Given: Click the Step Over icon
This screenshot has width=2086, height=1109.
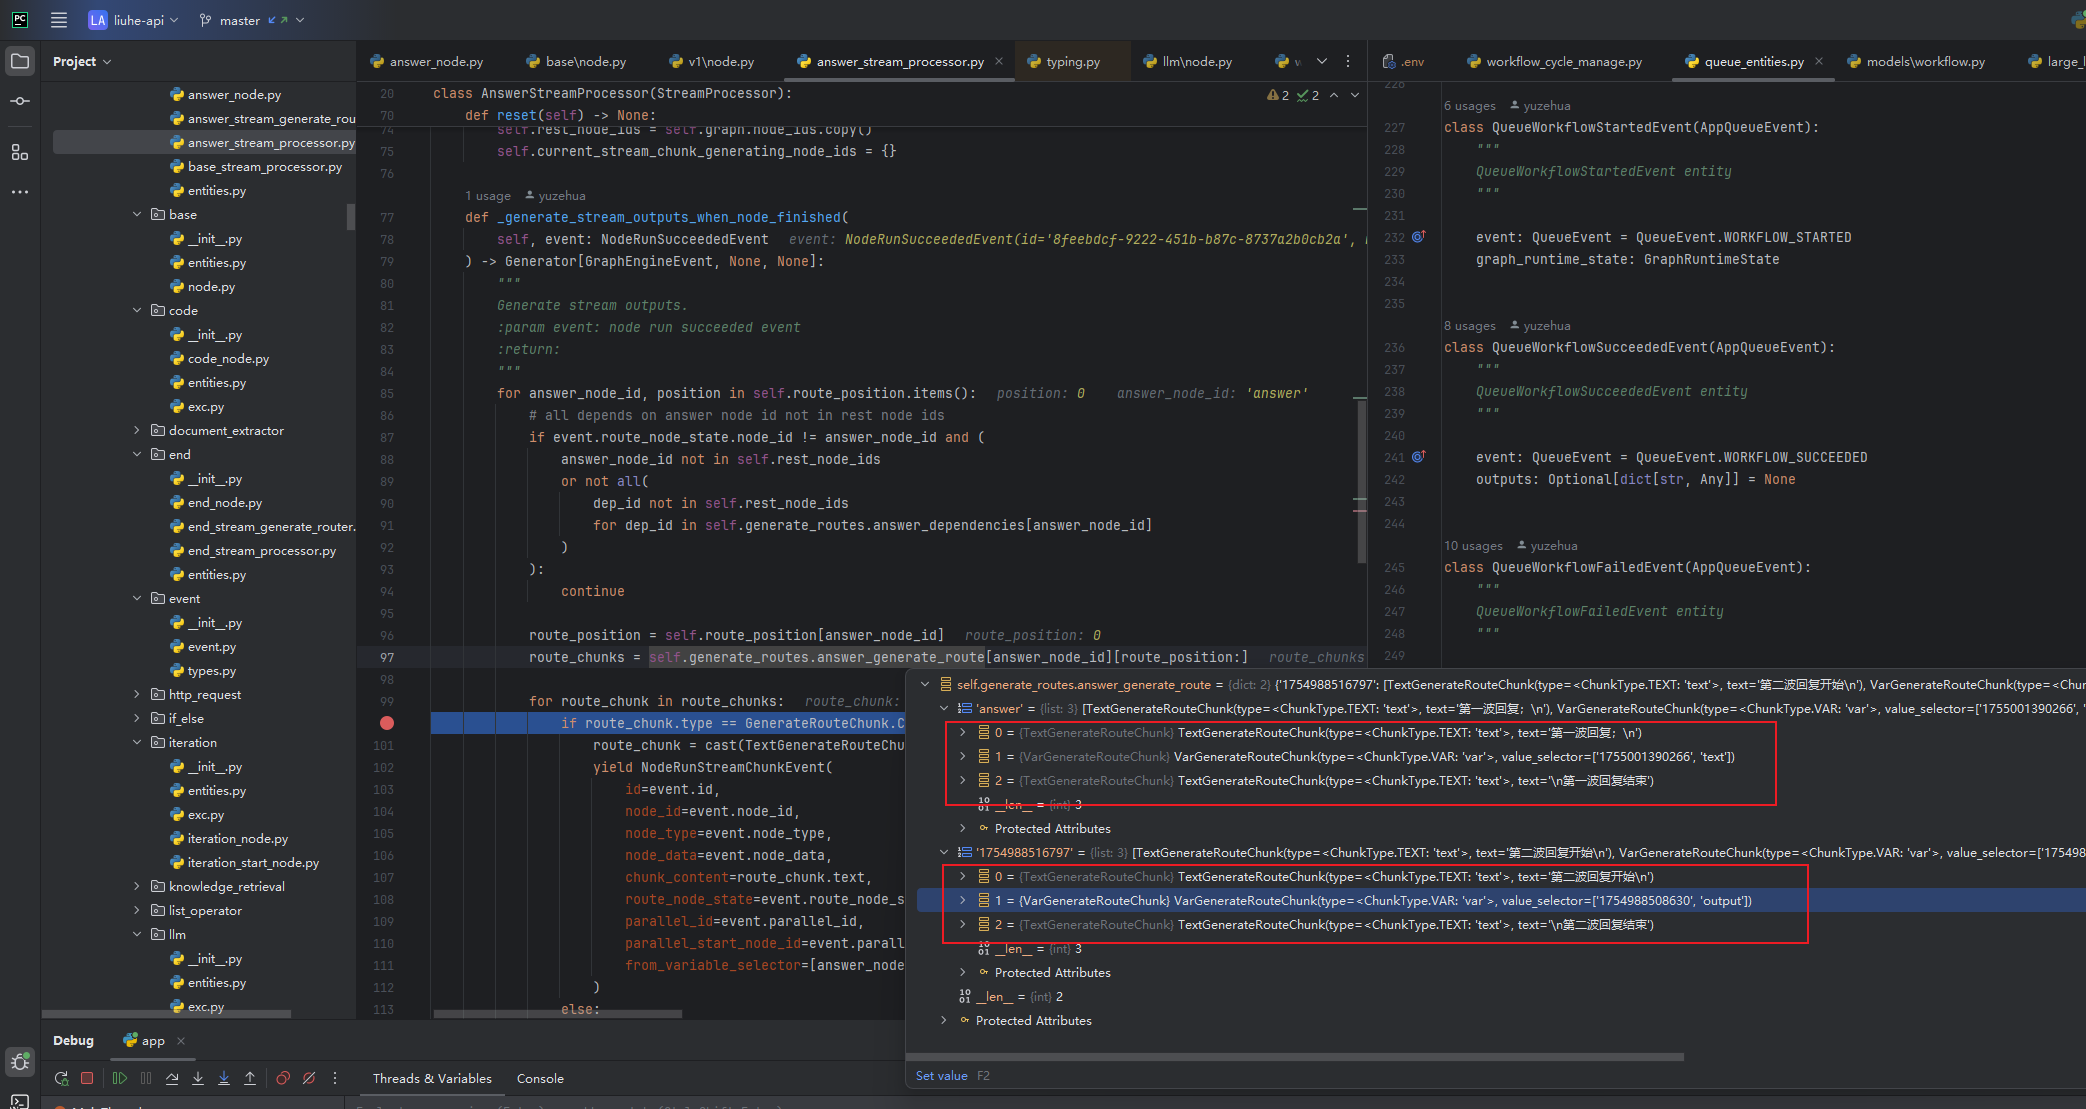Looking at the screenshot, I should coord(172,1078).
